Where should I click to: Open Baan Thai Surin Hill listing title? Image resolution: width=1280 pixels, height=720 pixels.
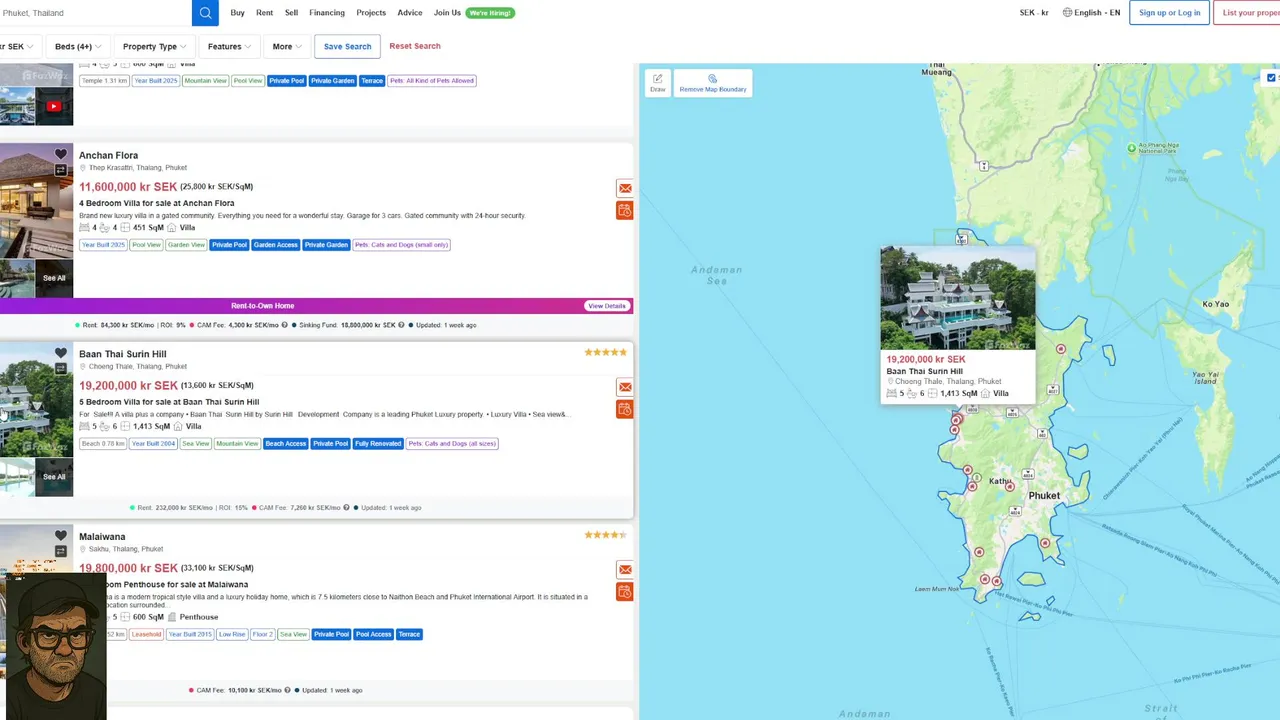pyautogui.click(x=123, y=354)
